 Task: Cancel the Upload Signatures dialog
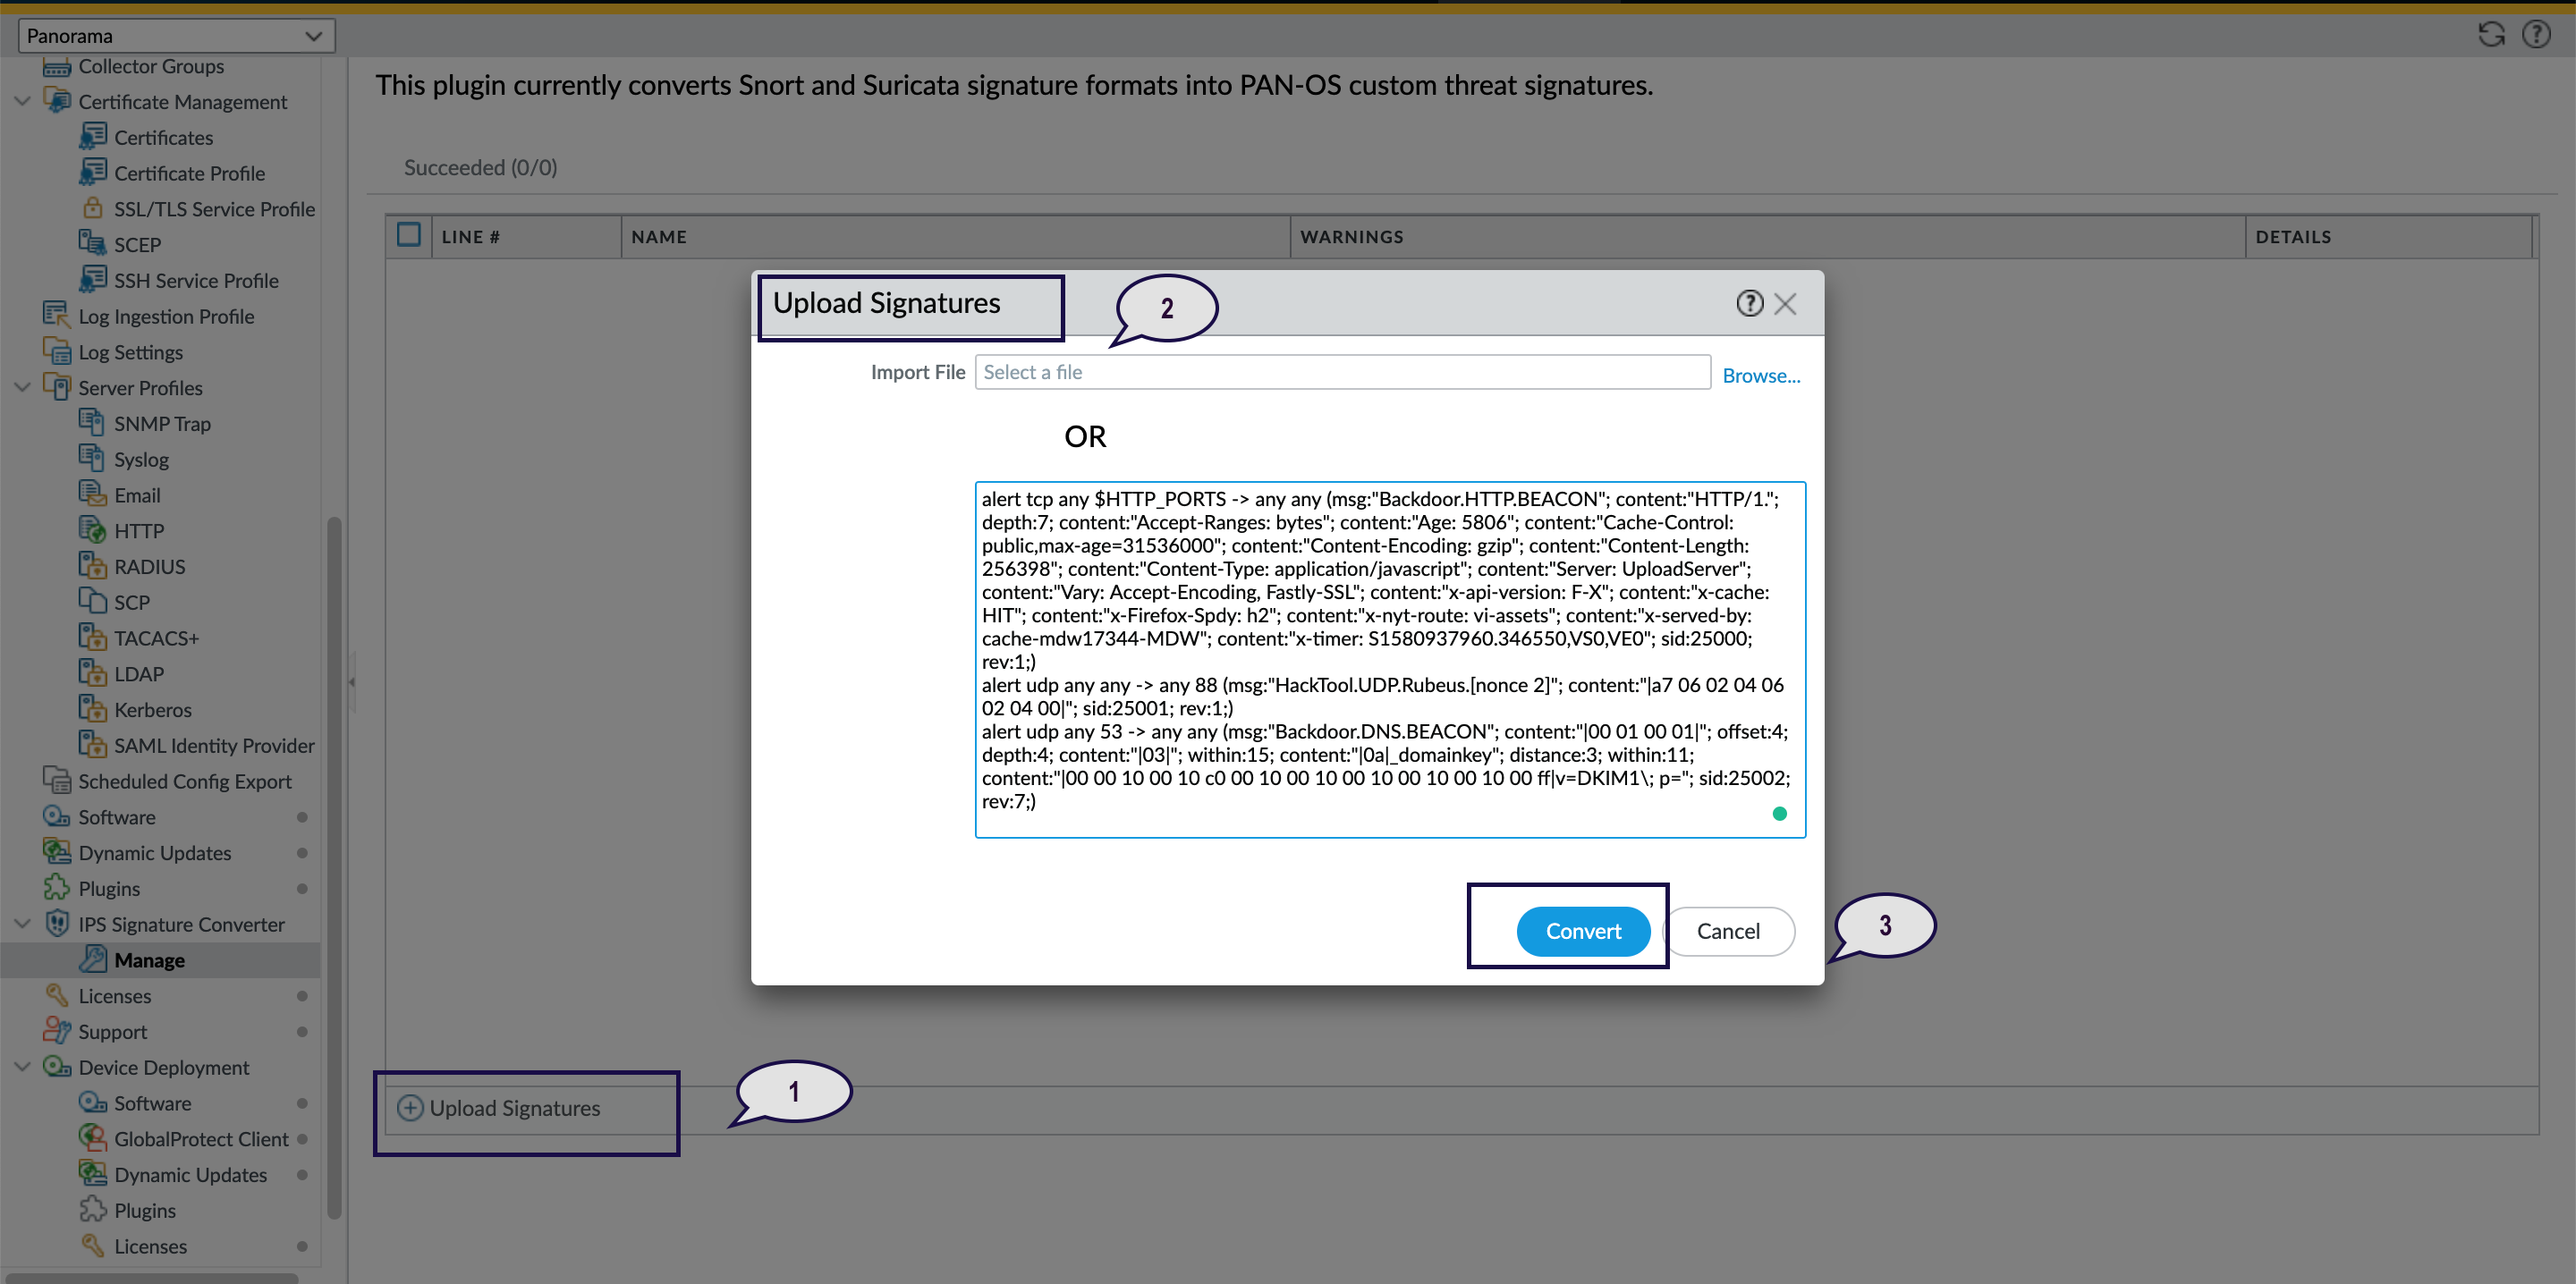click(x=1729, y=930)
